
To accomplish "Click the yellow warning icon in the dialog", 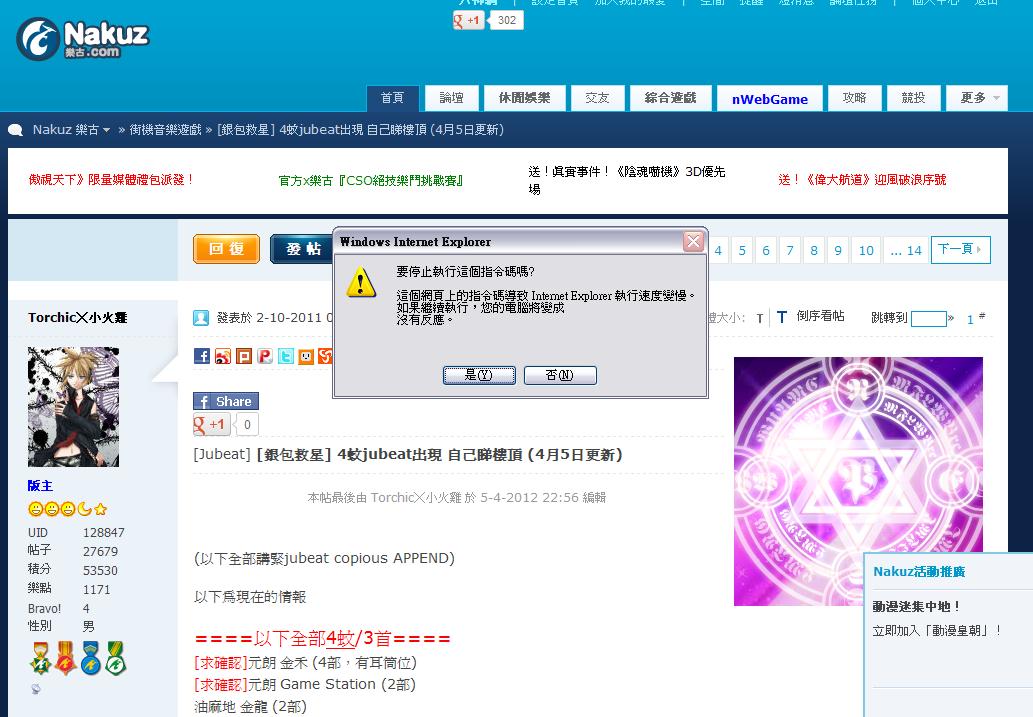I will (360, 282).
